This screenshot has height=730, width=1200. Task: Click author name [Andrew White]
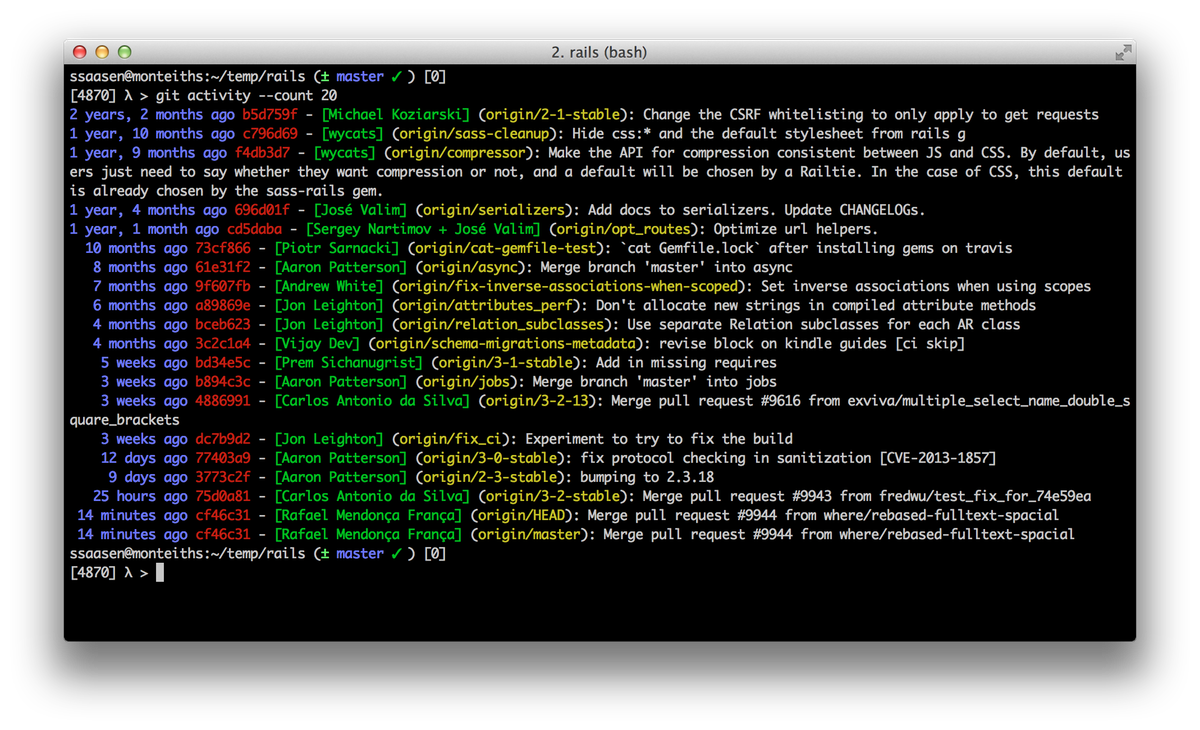click(329, 286)
